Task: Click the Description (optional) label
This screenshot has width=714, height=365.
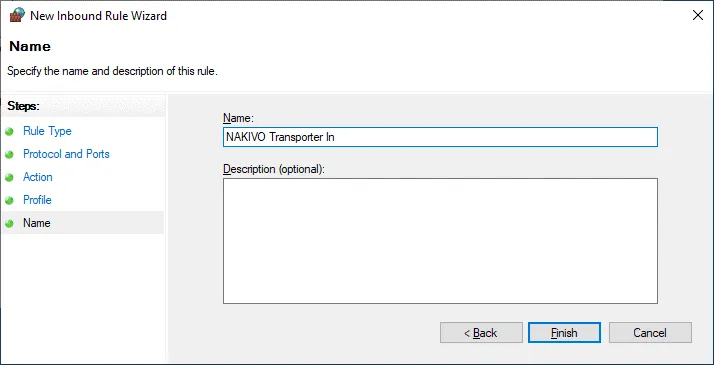Action: click(x=275, y=169)
